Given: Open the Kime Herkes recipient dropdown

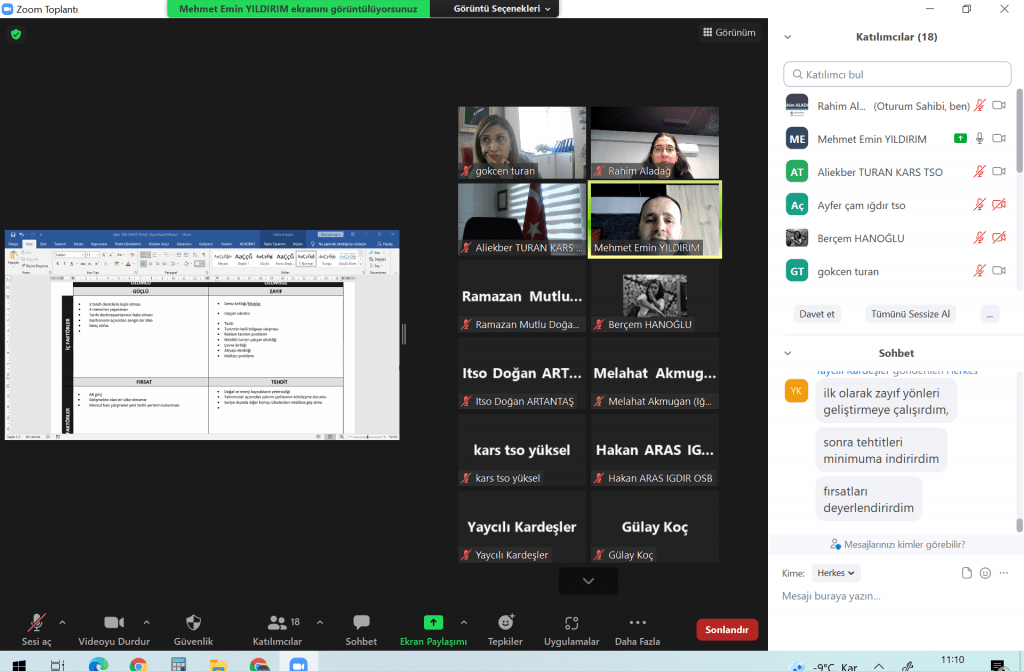Looking at the screenshot, I should point(836,573).
